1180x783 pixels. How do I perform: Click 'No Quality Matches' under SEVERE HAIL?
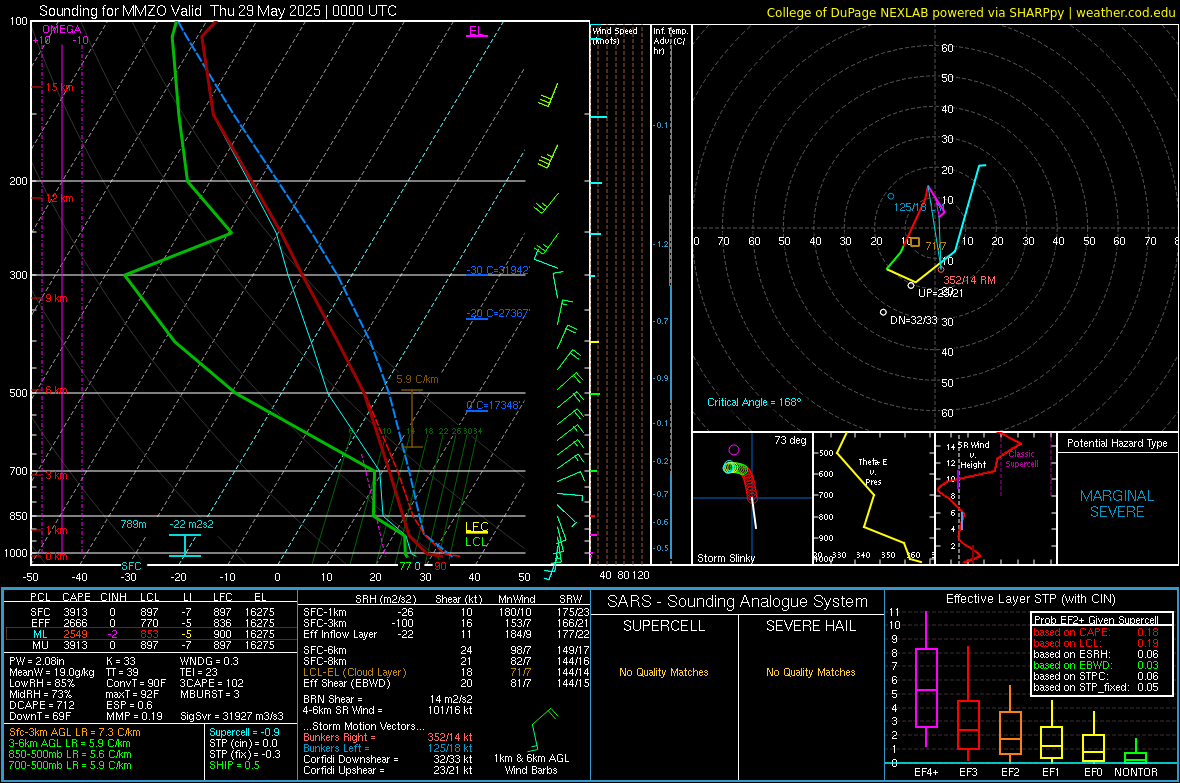(810, 672)
